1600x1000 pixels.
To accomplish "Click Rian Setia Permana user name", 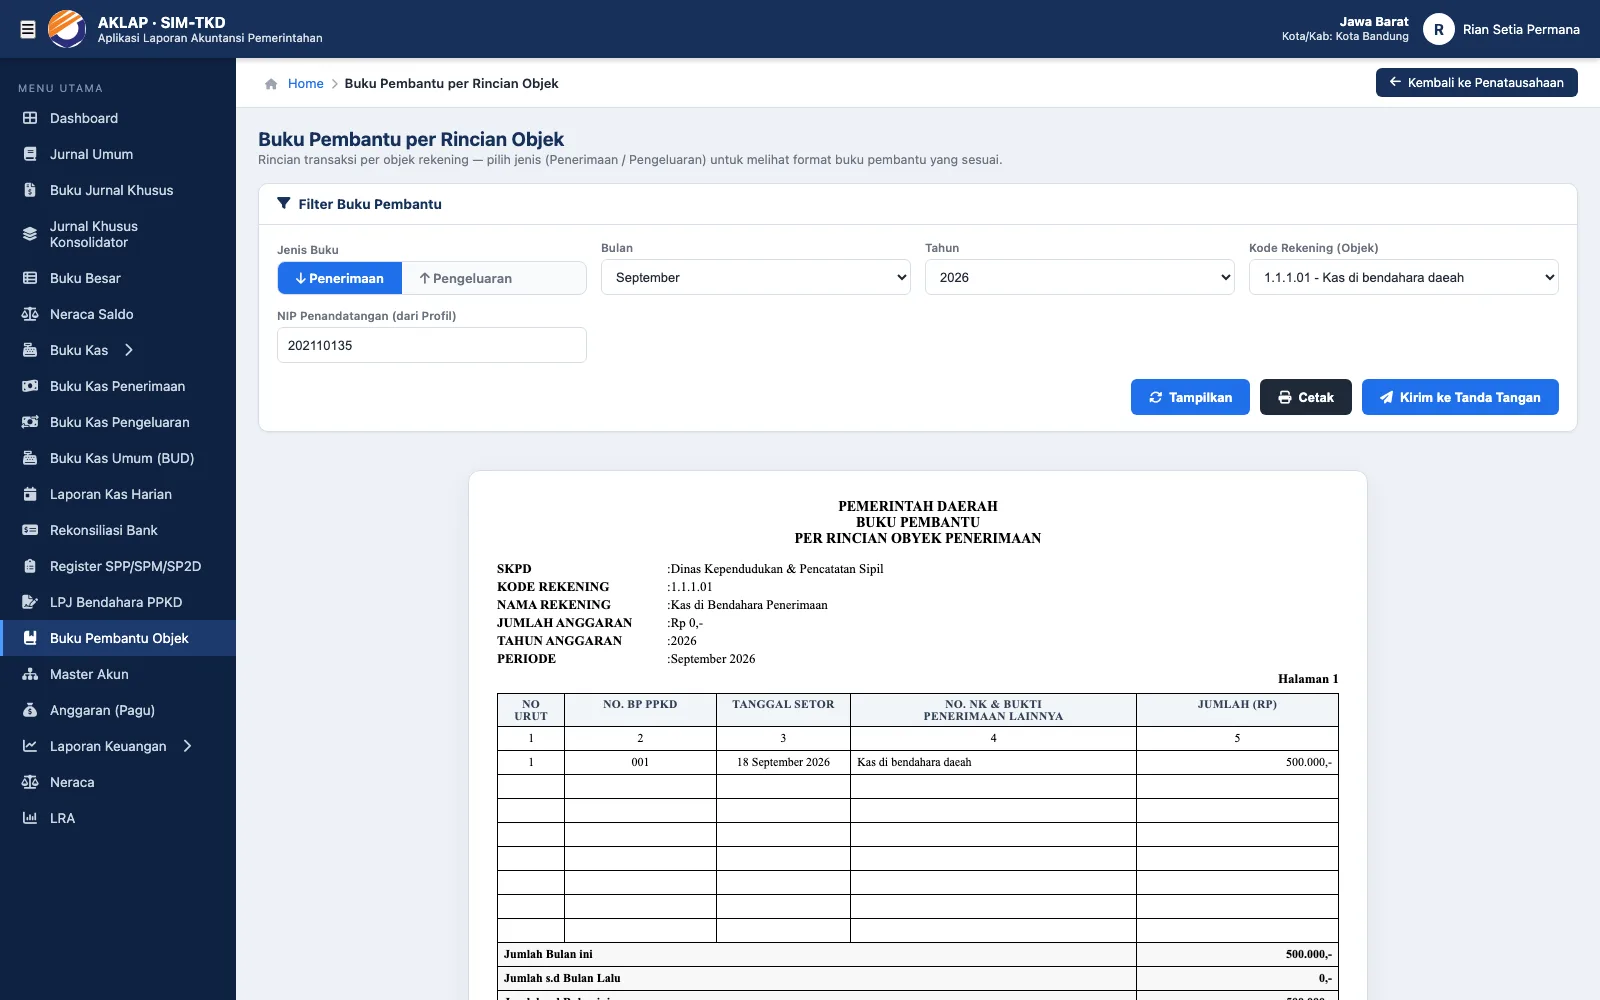I will tap(1521, 30).
